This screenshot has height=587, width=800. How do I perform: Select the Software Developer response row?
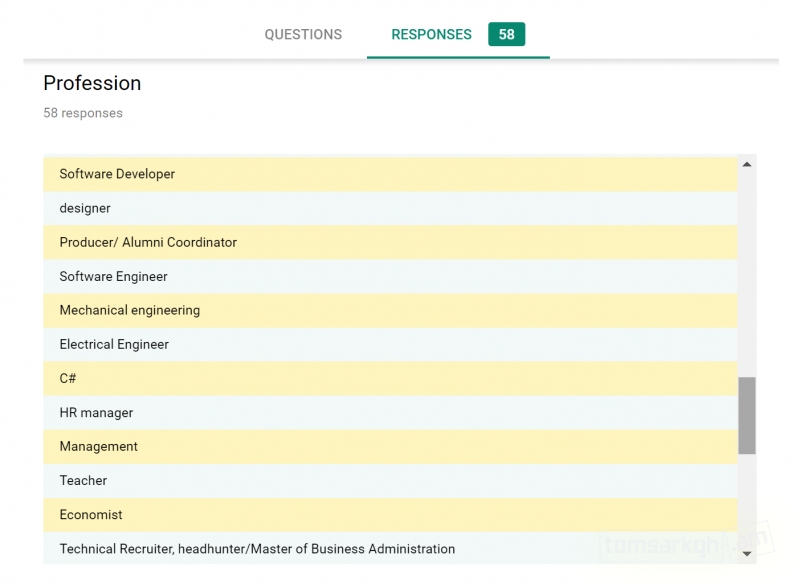pos(390,174)
